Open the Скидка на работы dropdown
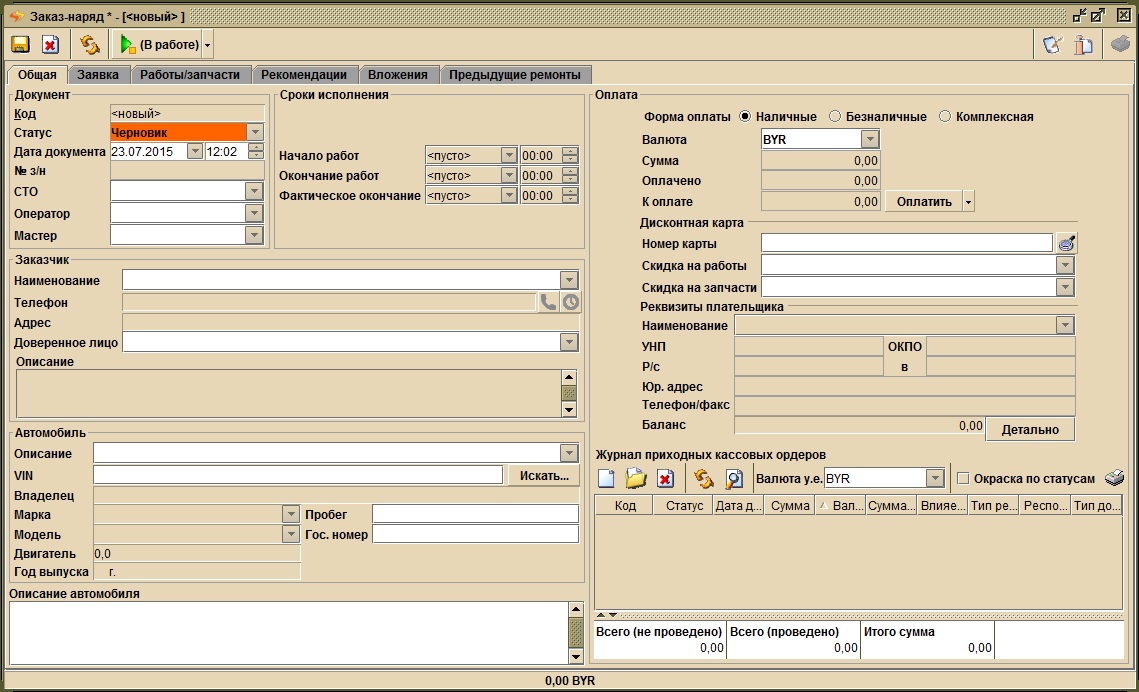The height and width of the screenshot is (692, 1139). (1065, 265)
